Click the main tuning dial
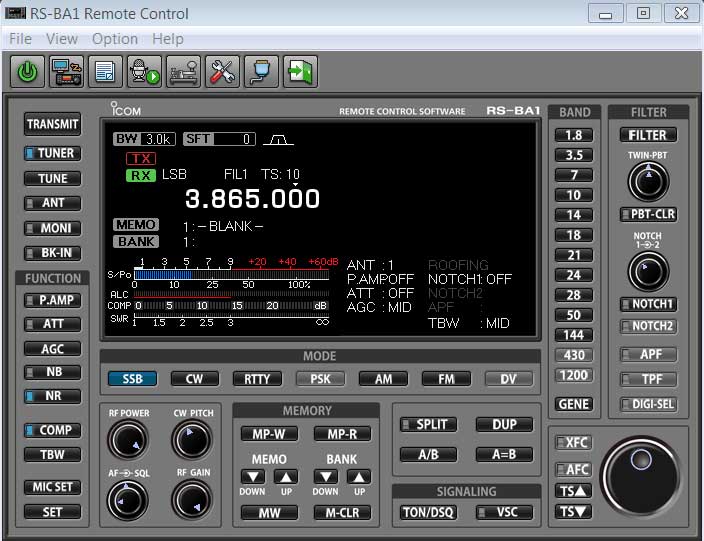This screenshot has width=704, height=541. (x=641, y=477)
